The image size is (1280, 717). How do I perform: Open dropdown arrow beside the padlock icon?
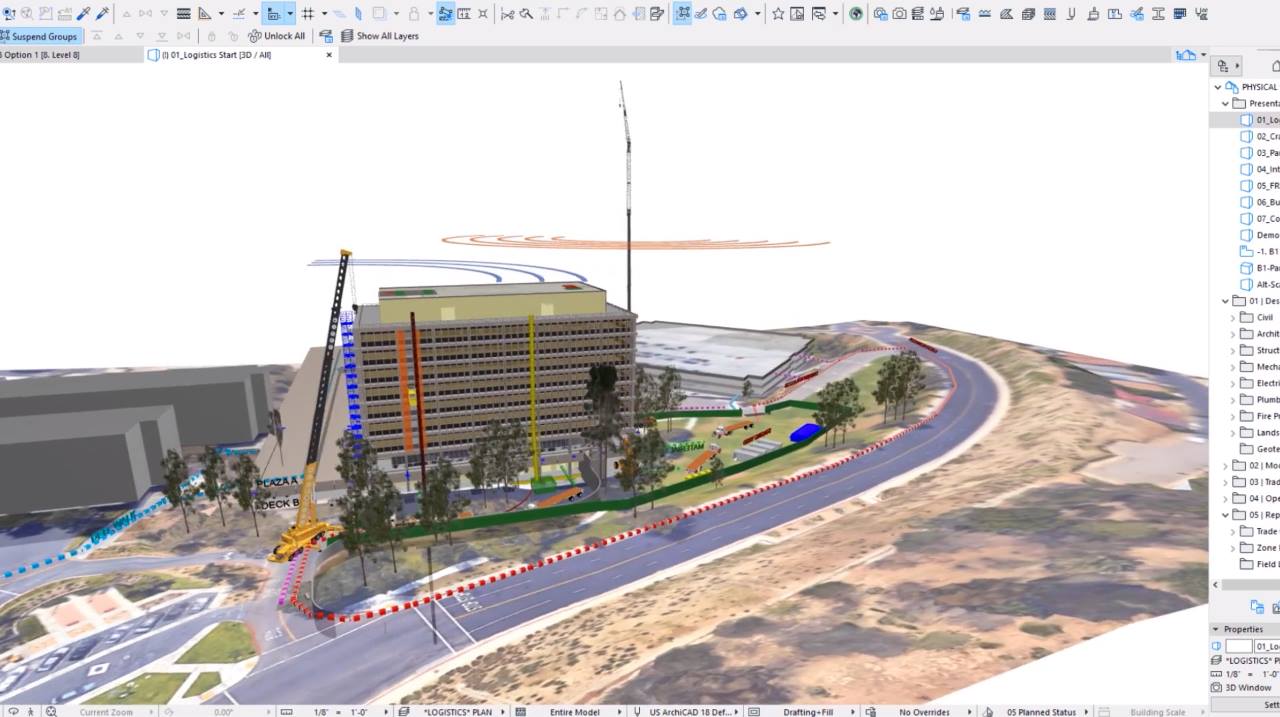click(x=430, y=14)
